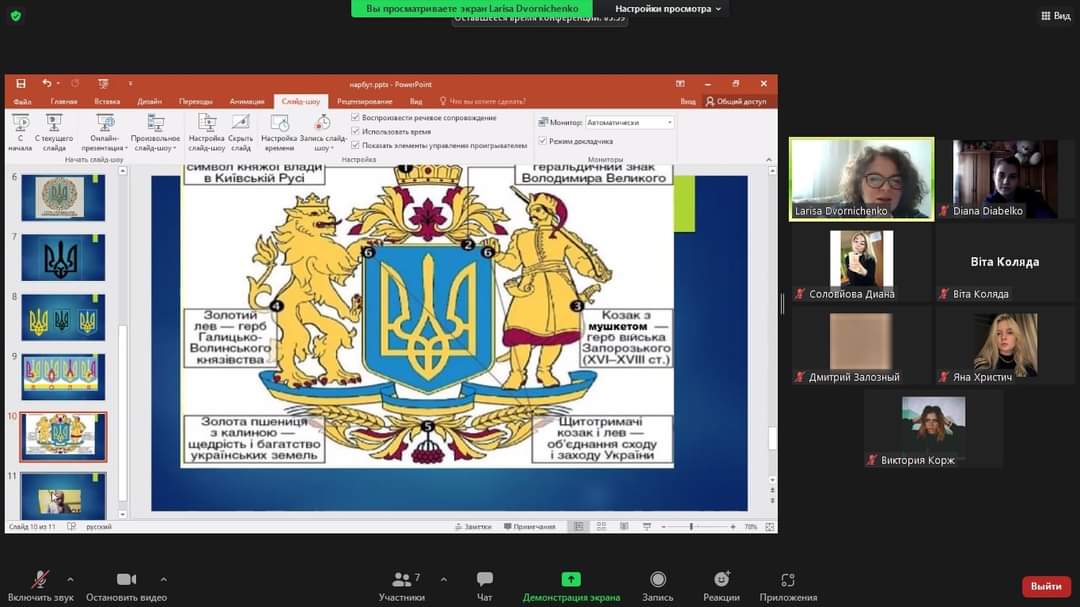Start recording with the 'Запись' button

658,580
